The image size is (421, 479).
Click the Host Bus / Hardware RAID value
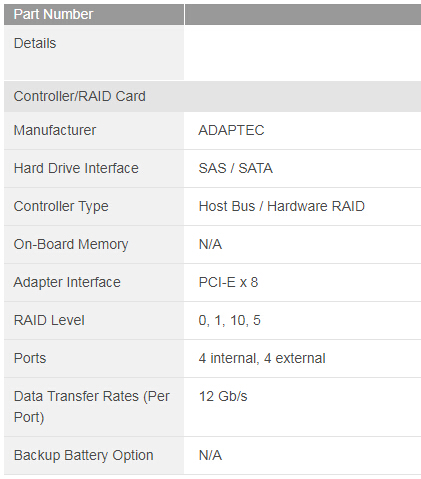pyautogui.click(x=282, y=206)
